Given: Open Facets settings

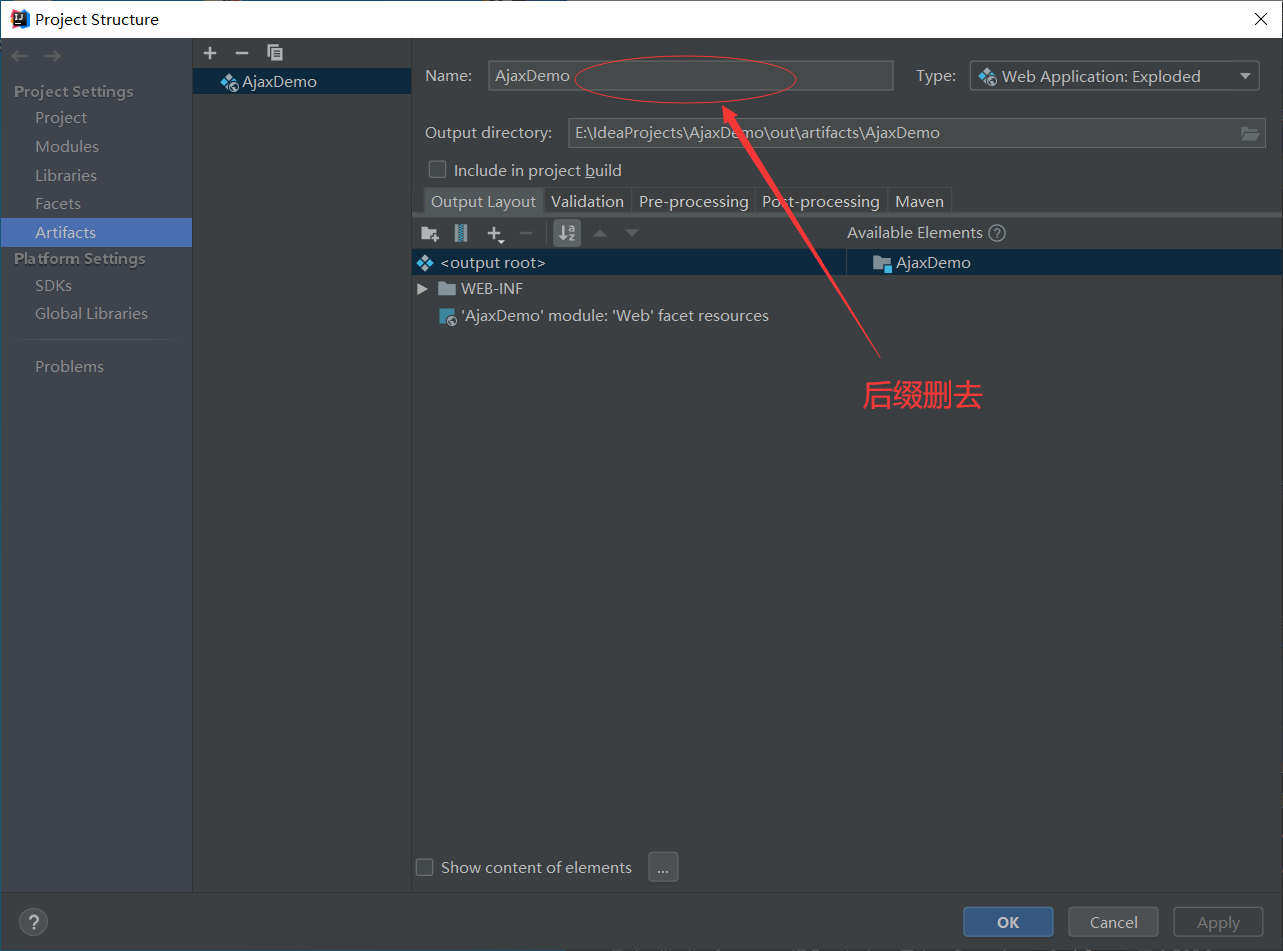Looking at the screenshot, I should tap(58, 204).
